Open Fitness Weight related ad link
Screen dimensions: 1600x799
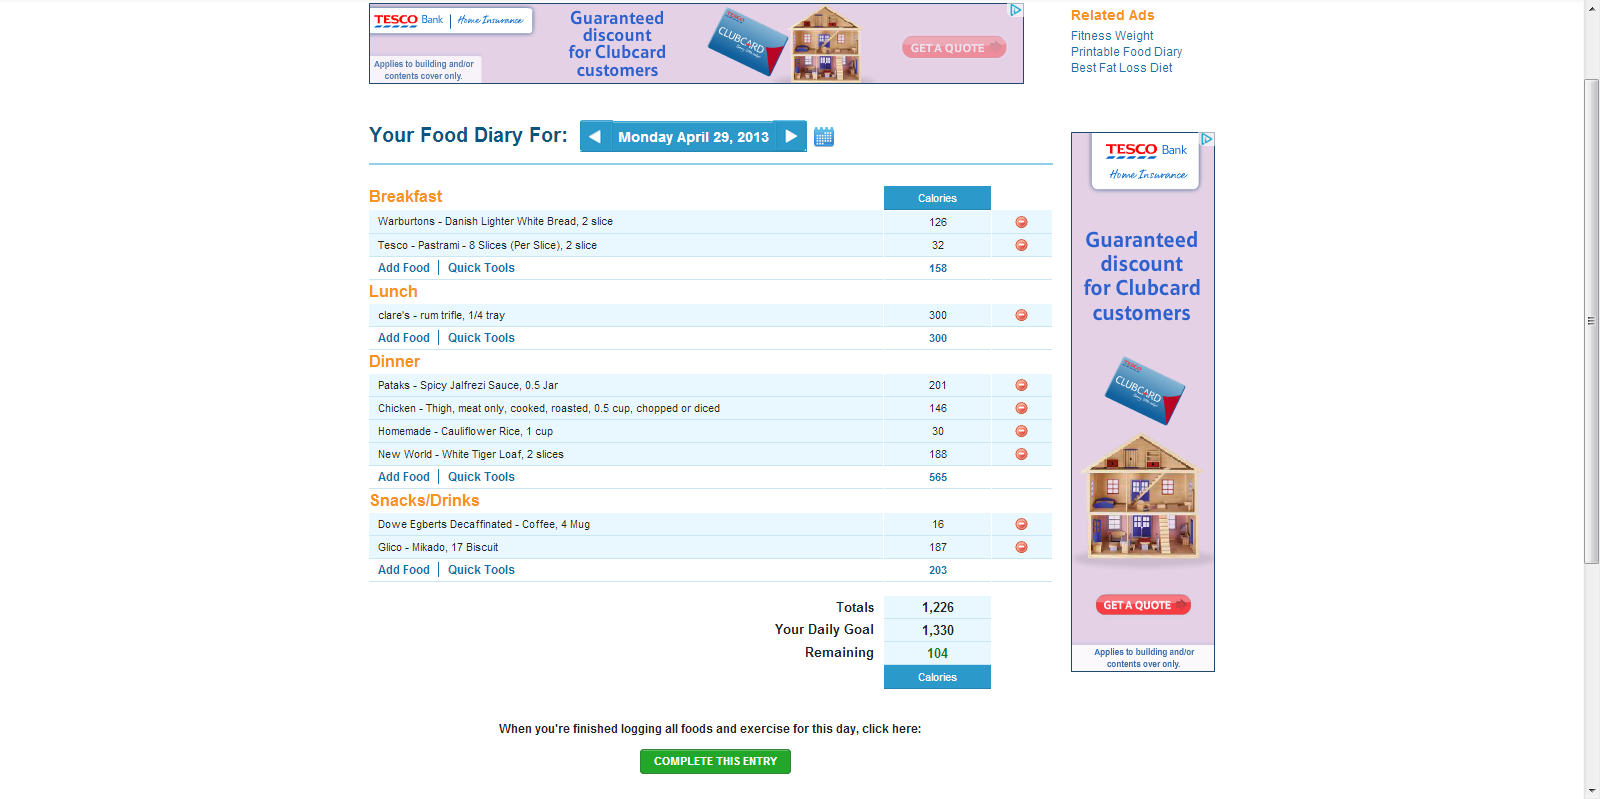pos(1112,36)
